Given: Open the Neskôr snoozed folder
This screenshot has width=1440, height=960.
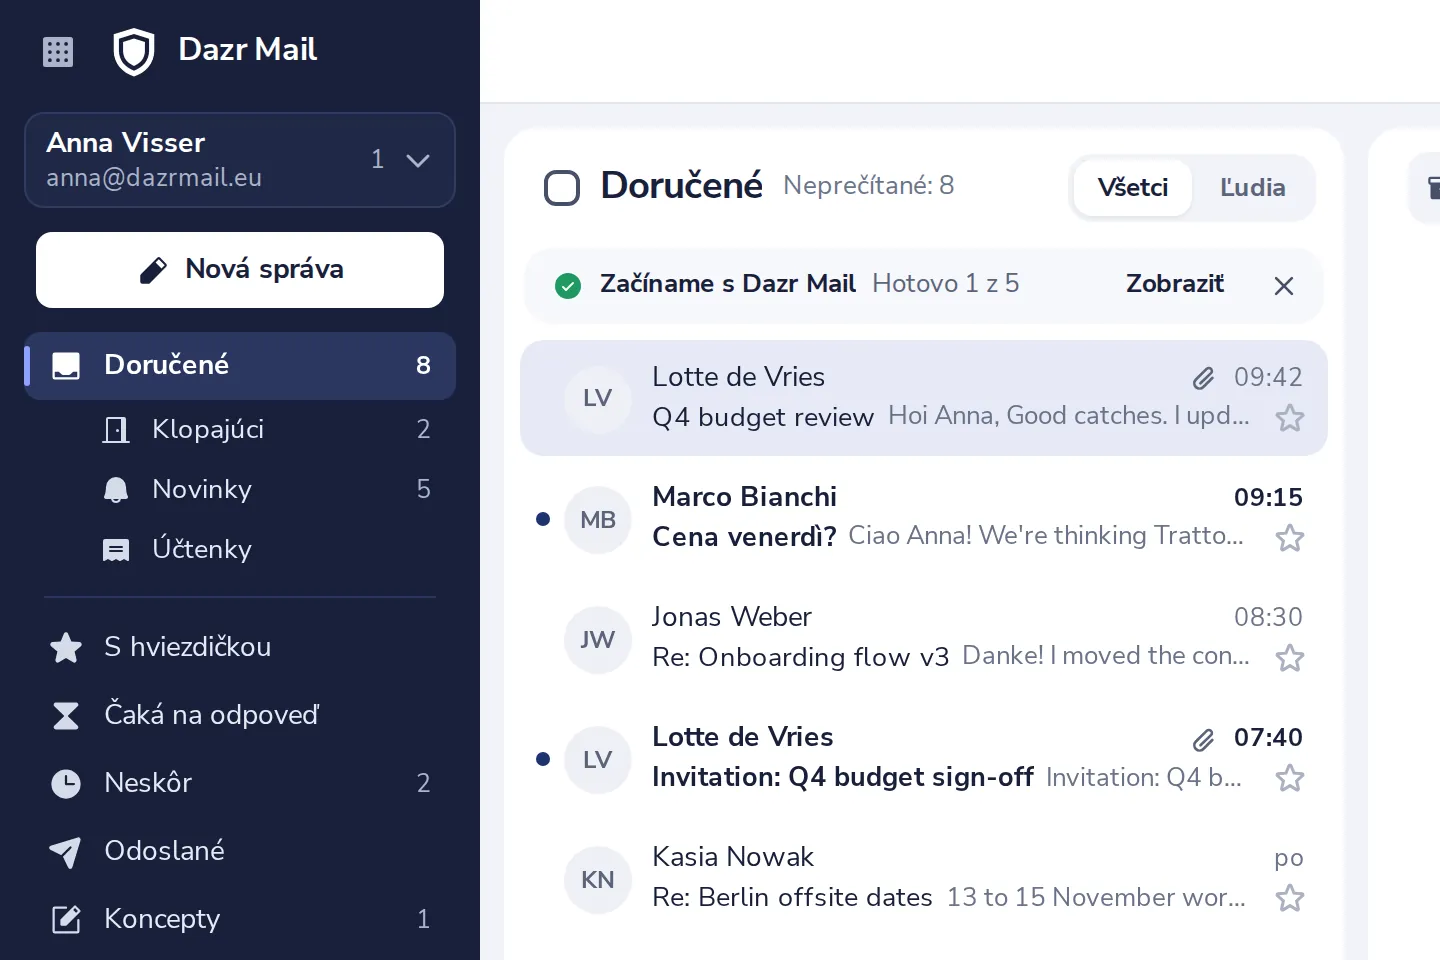Looking at the screenshot, I should click(240, 783).
